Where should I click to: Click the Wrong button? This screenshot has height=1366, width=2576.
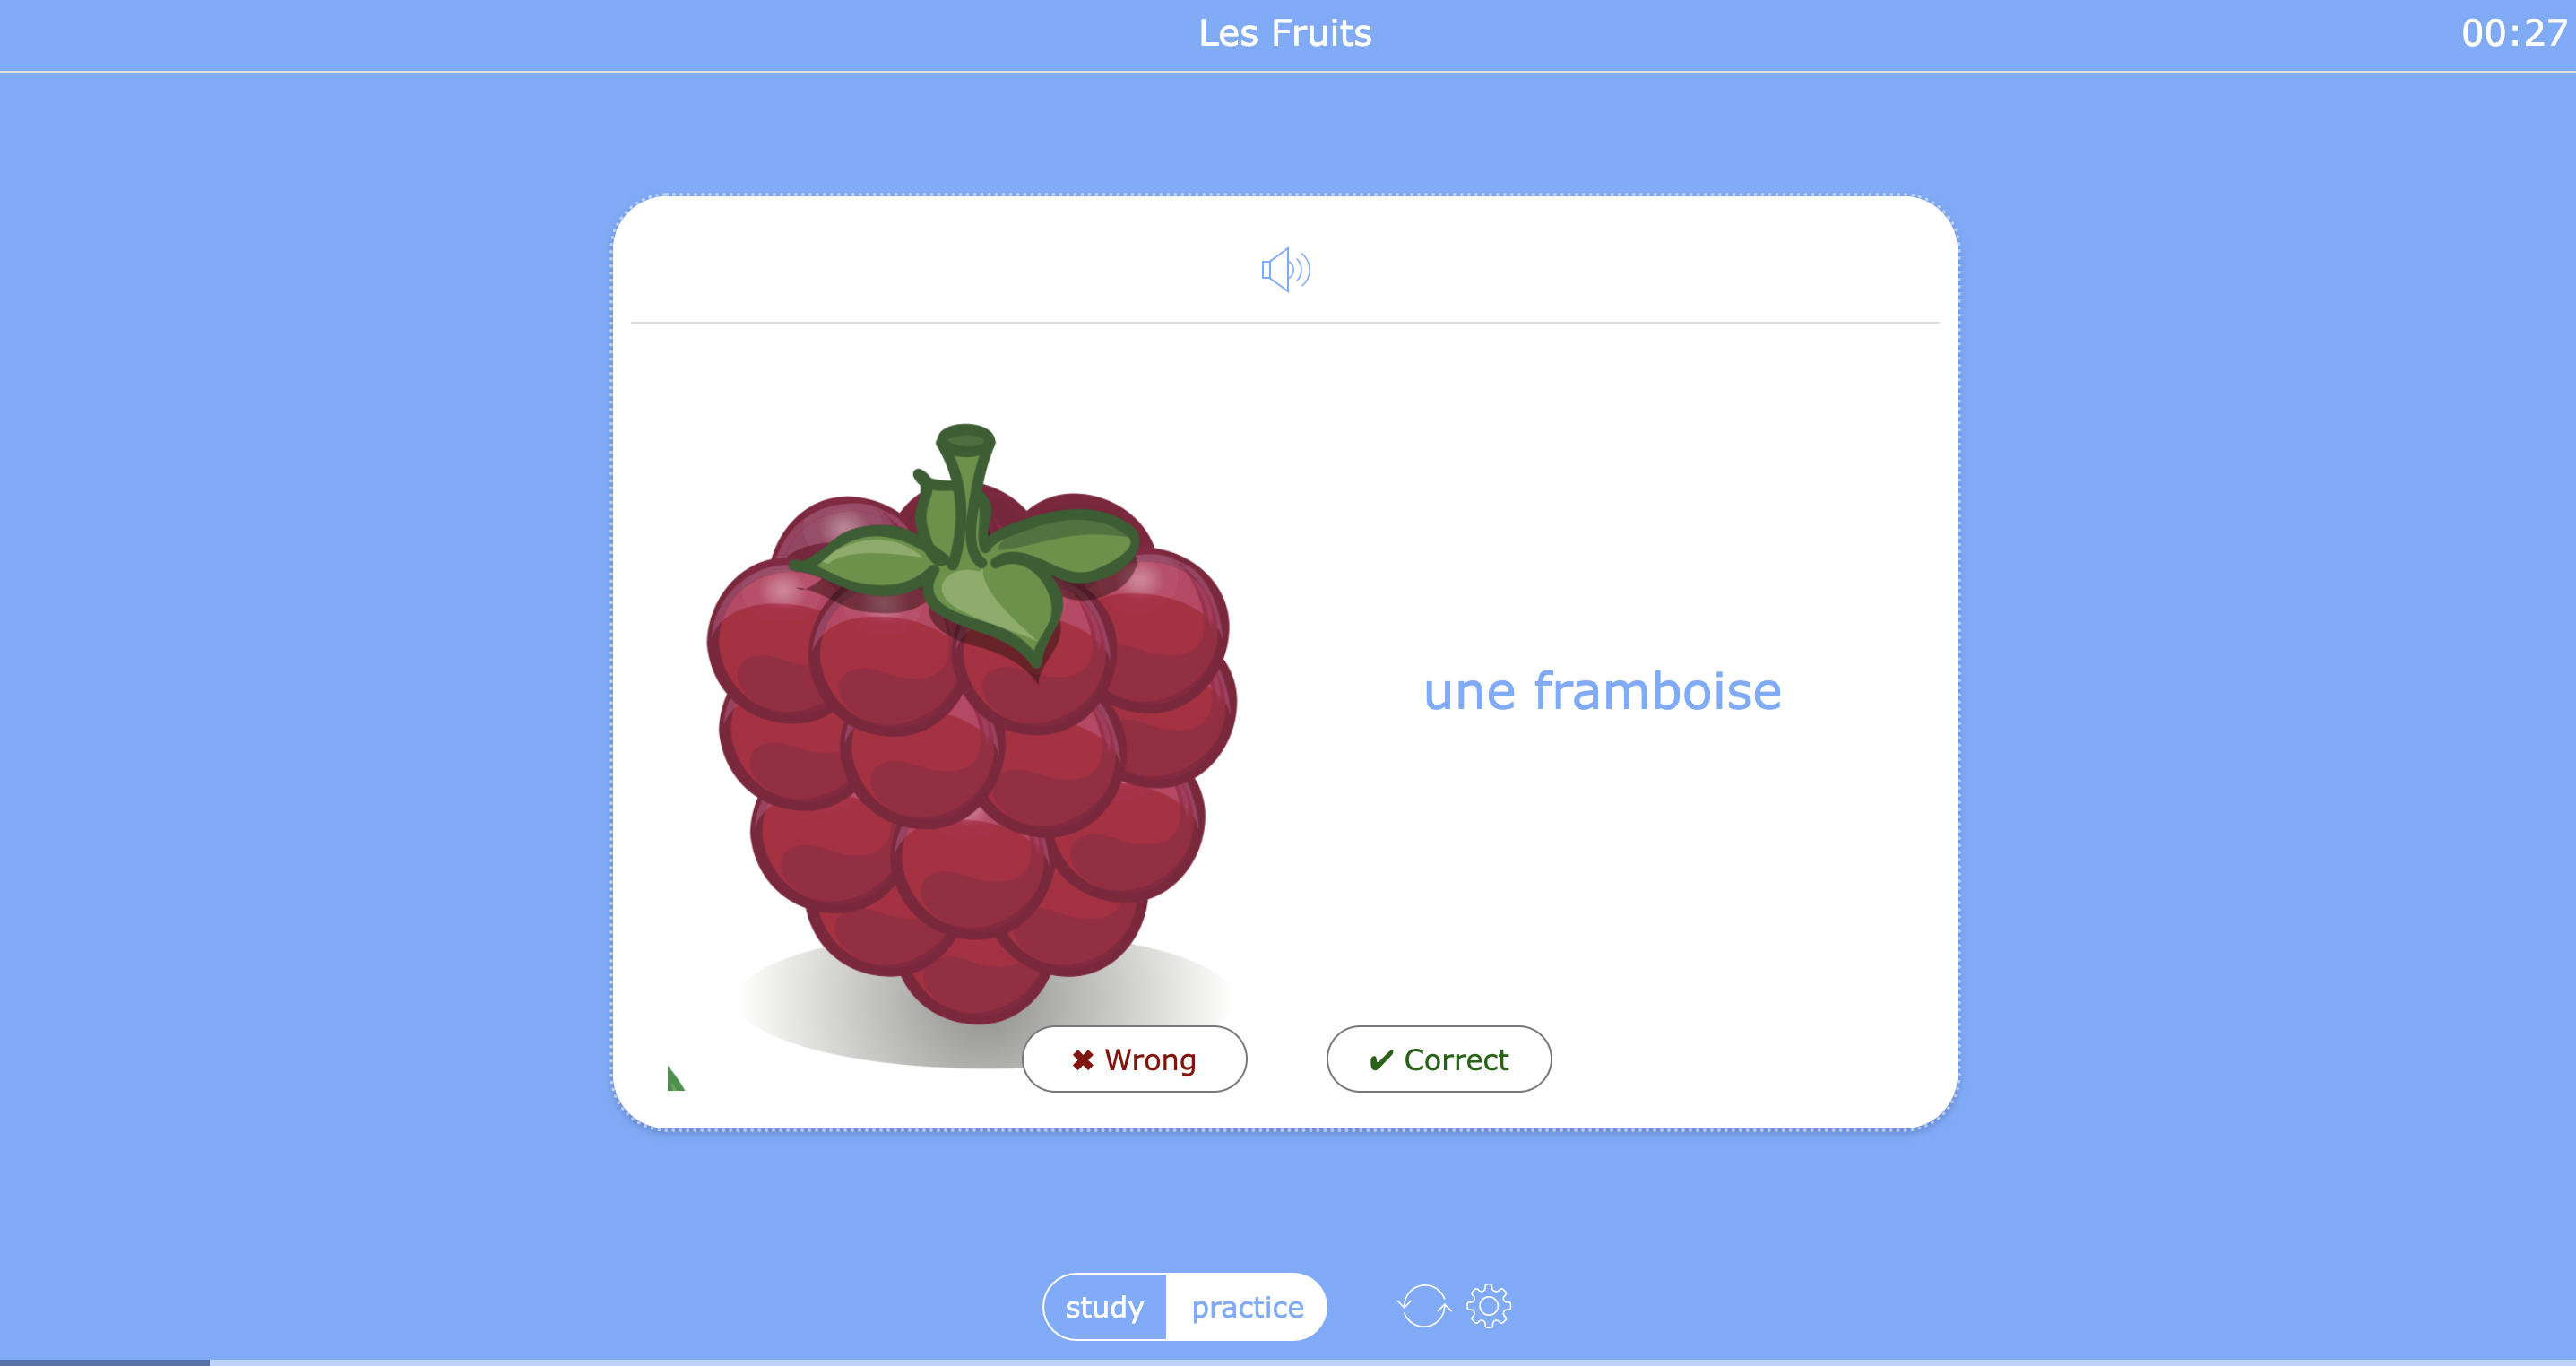[1133, 1059]
